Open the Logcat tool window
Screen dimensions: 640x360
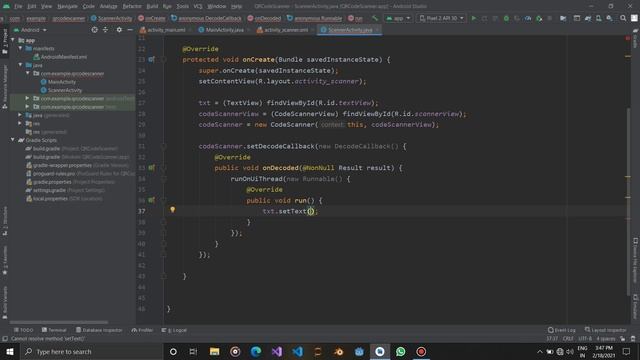[174, 330]
